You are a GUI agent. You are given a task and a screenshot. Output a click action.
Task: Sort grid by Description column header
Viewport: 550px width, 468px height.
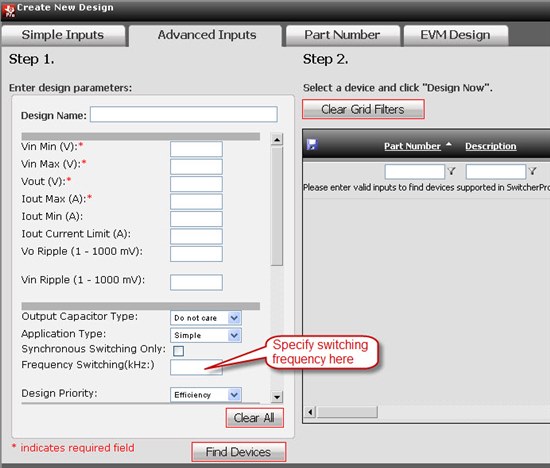491,146
